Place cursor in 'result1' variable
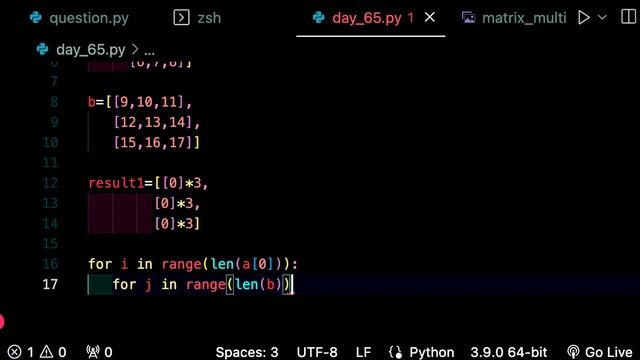 (x=116, y=183)
